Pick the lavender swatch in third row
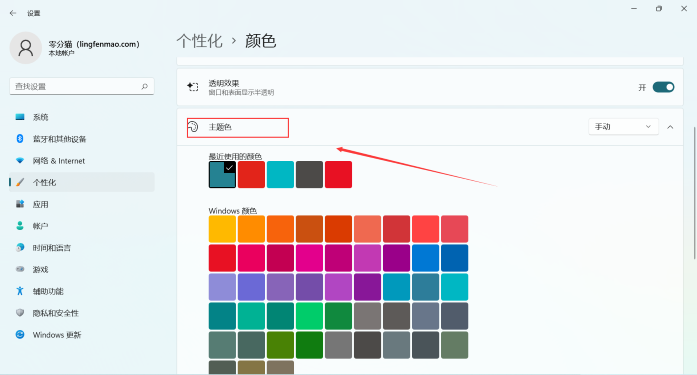 [222, 287]
